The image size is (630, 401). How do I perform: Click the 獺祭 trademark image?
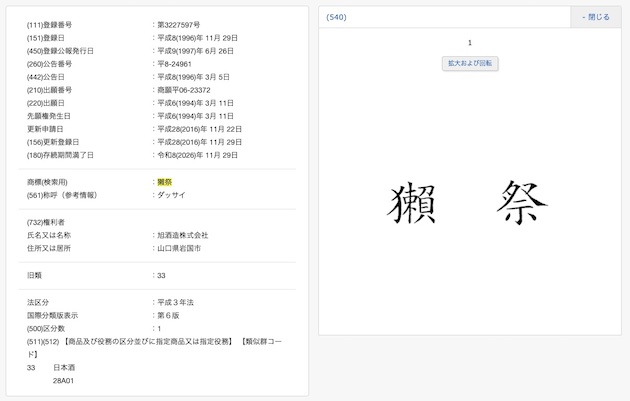point(468,203)
